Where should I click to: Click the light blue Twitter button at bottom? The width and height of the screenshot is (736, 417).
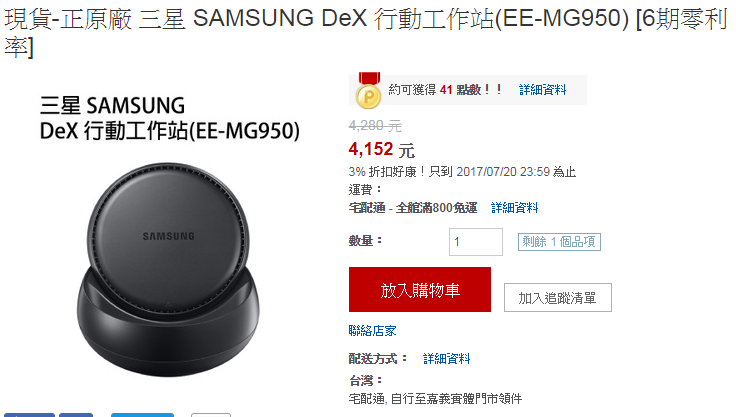coord(142,415)
